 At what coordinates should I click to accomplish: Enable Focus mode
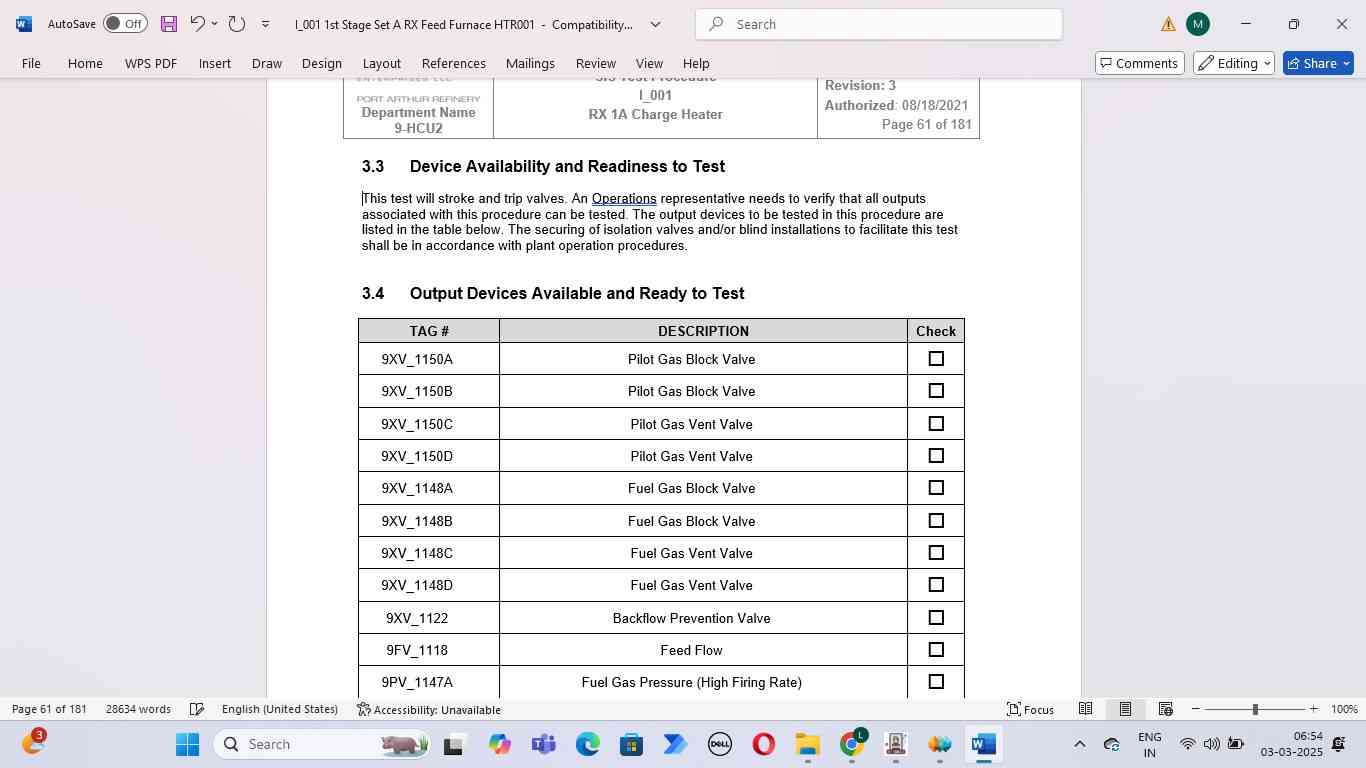coord(1030,709)
